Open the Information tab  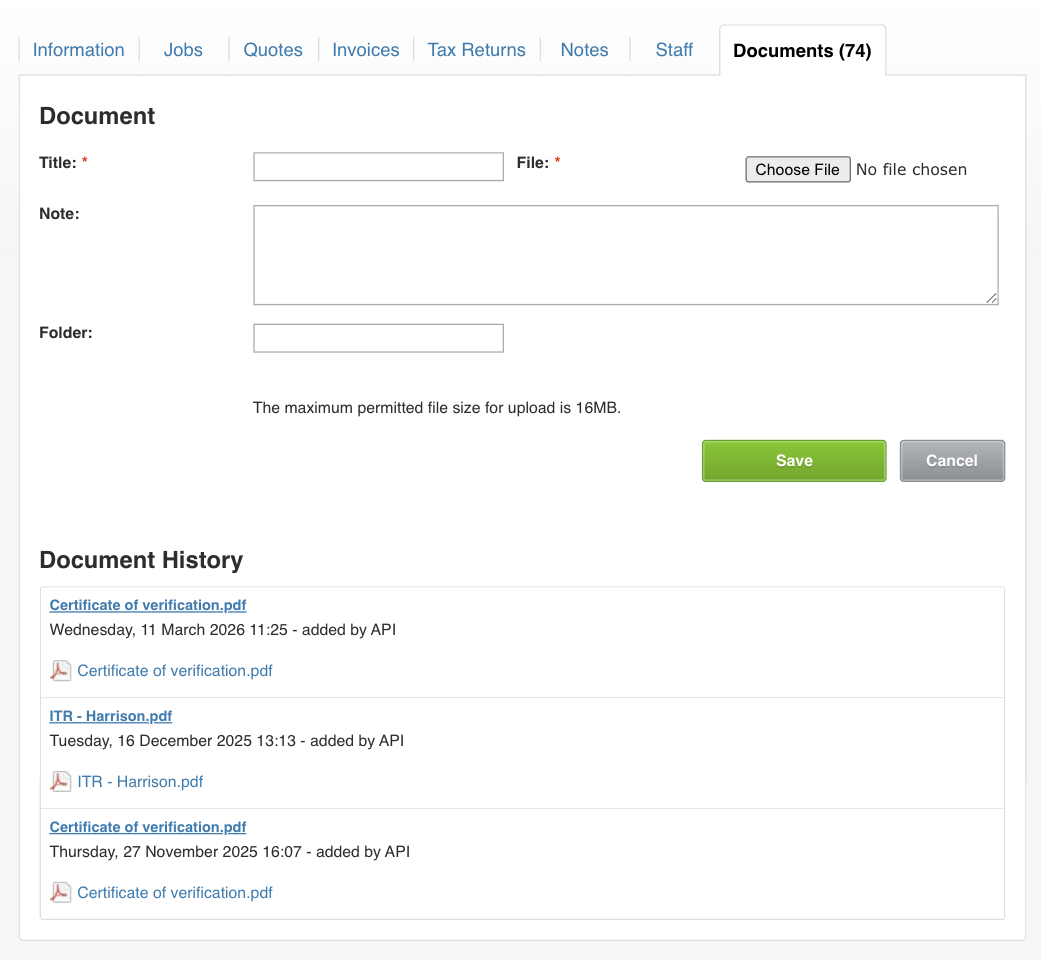pos(78,50)
